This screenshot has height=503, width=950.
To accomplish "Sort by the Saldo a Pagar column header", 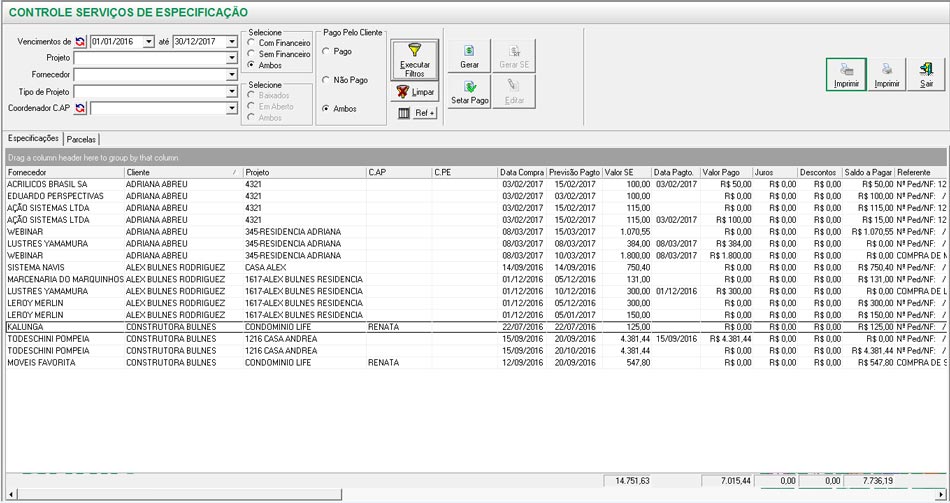I will click(868, 173).
